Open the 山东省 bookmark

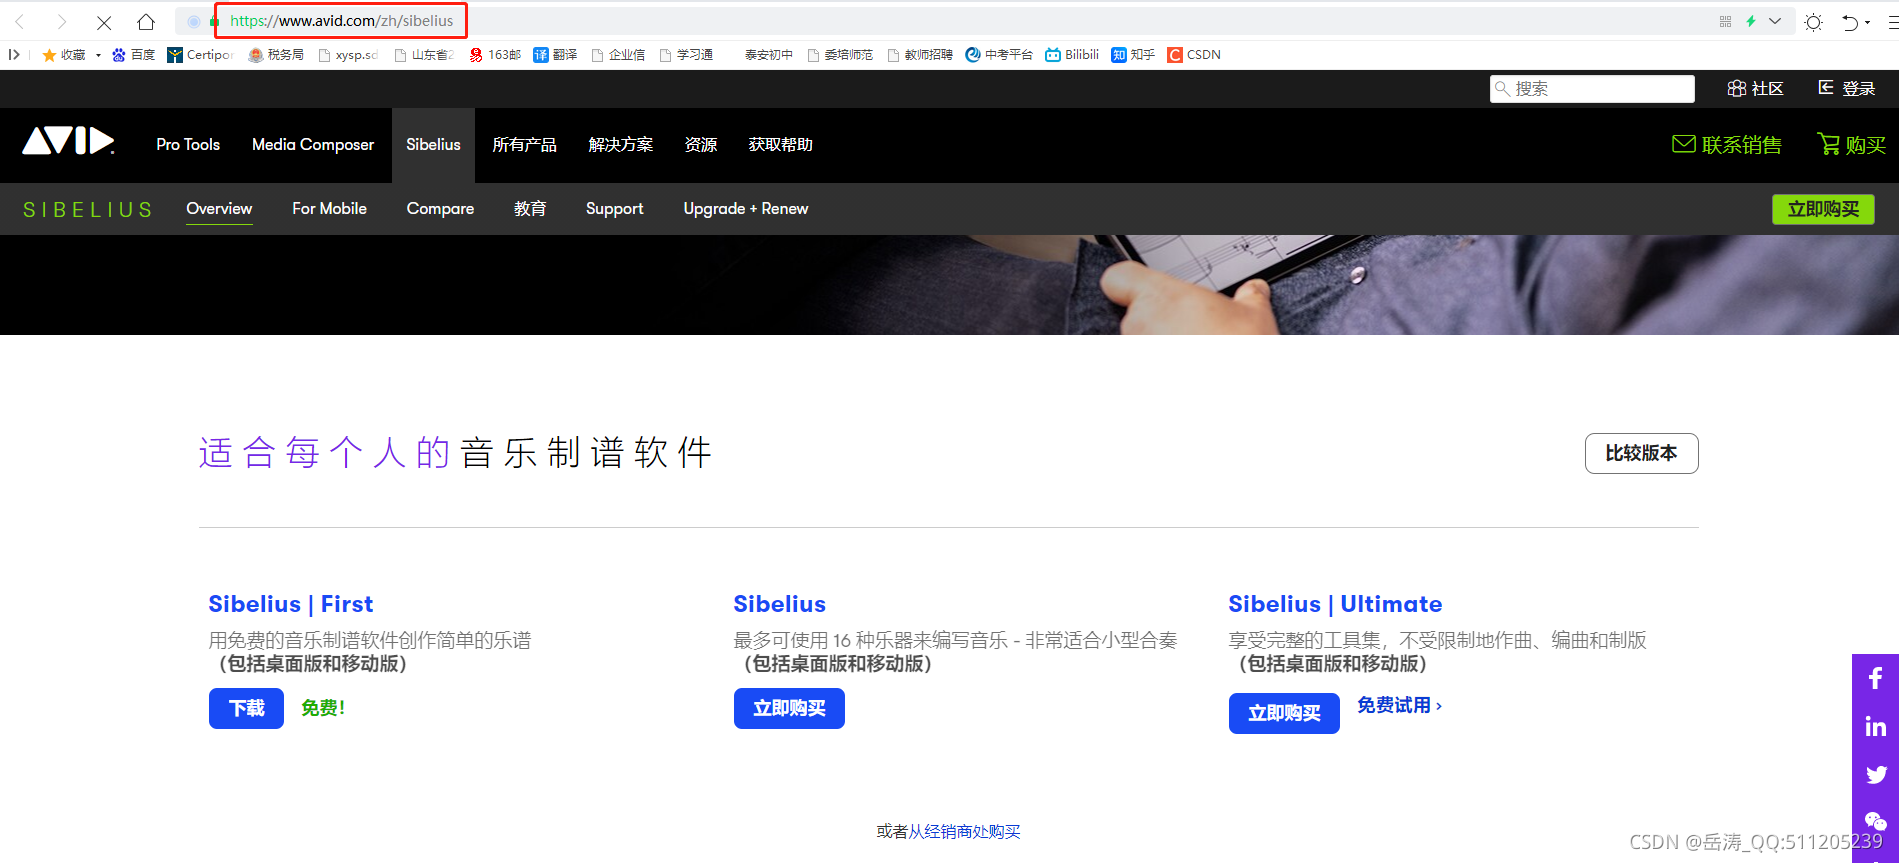coord(424,55)
